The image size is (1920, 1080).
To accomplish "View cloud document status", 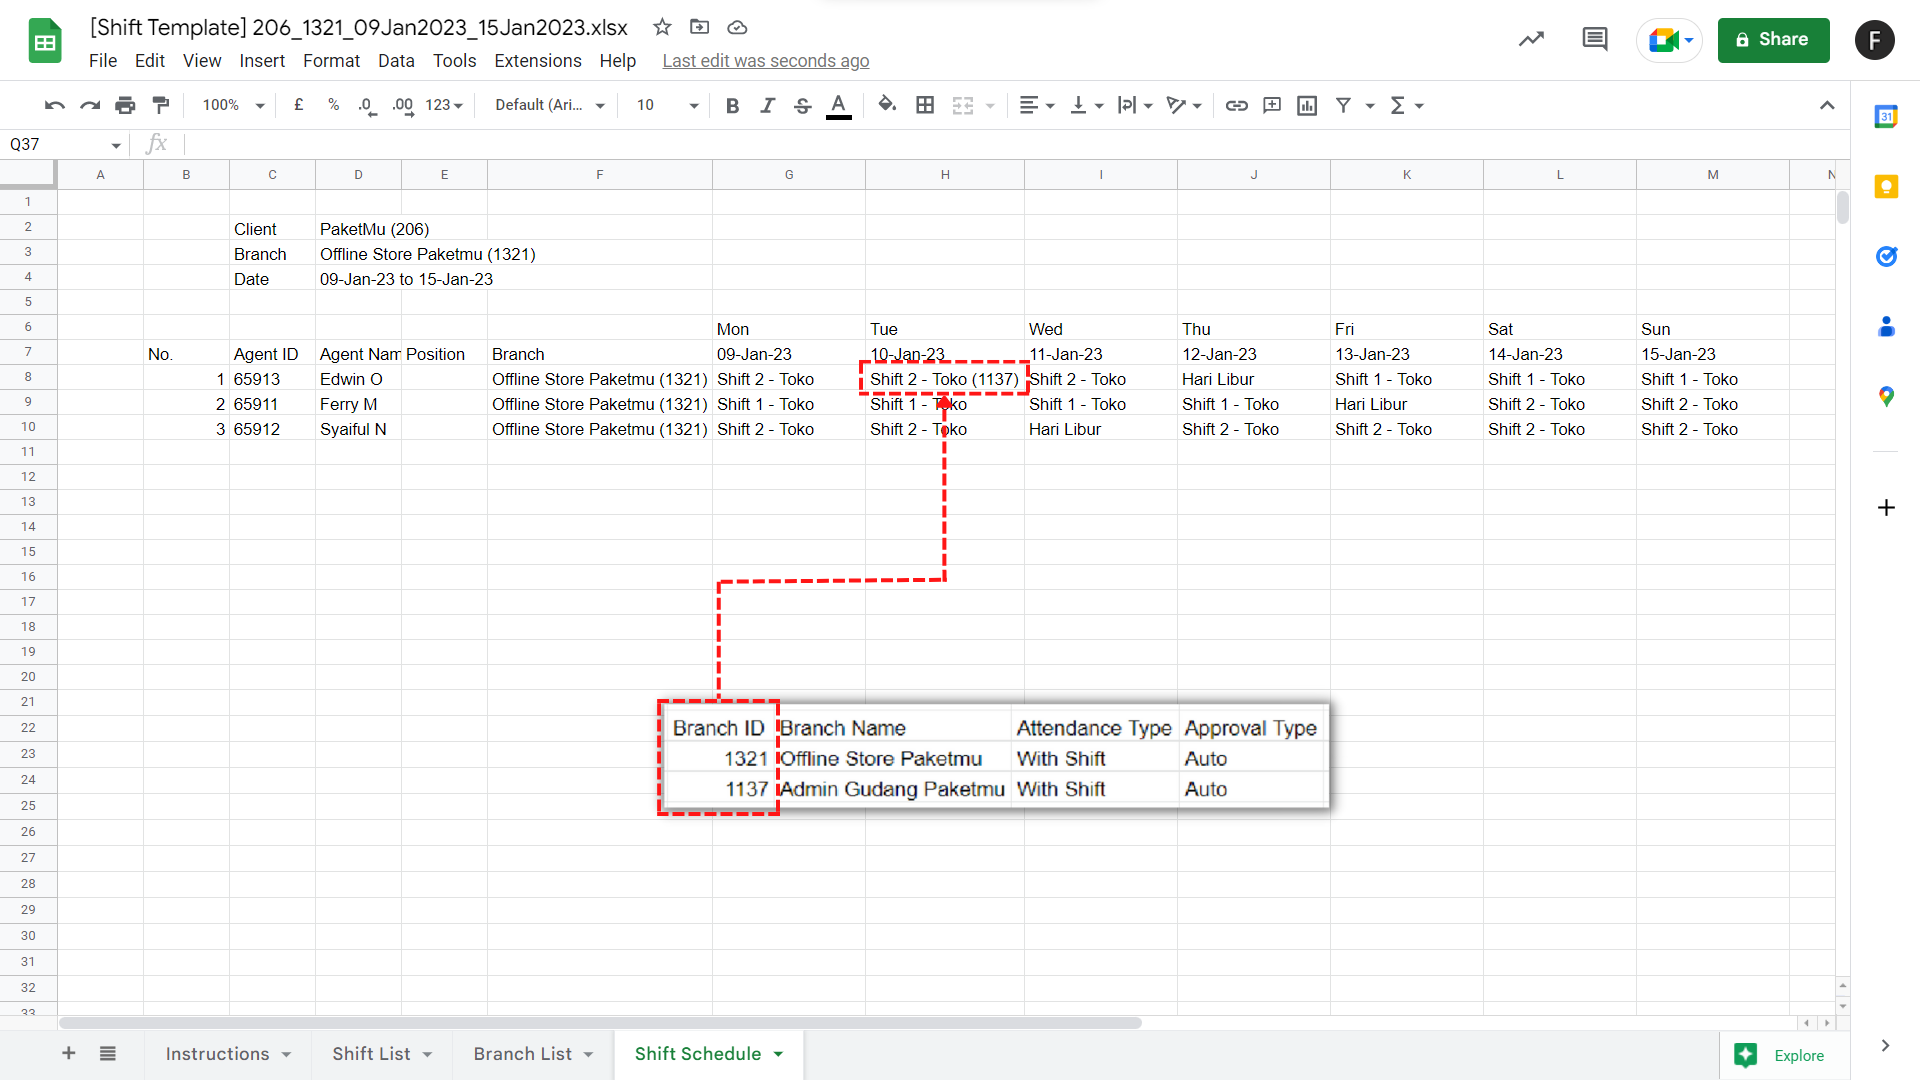I will click(737, 27).
